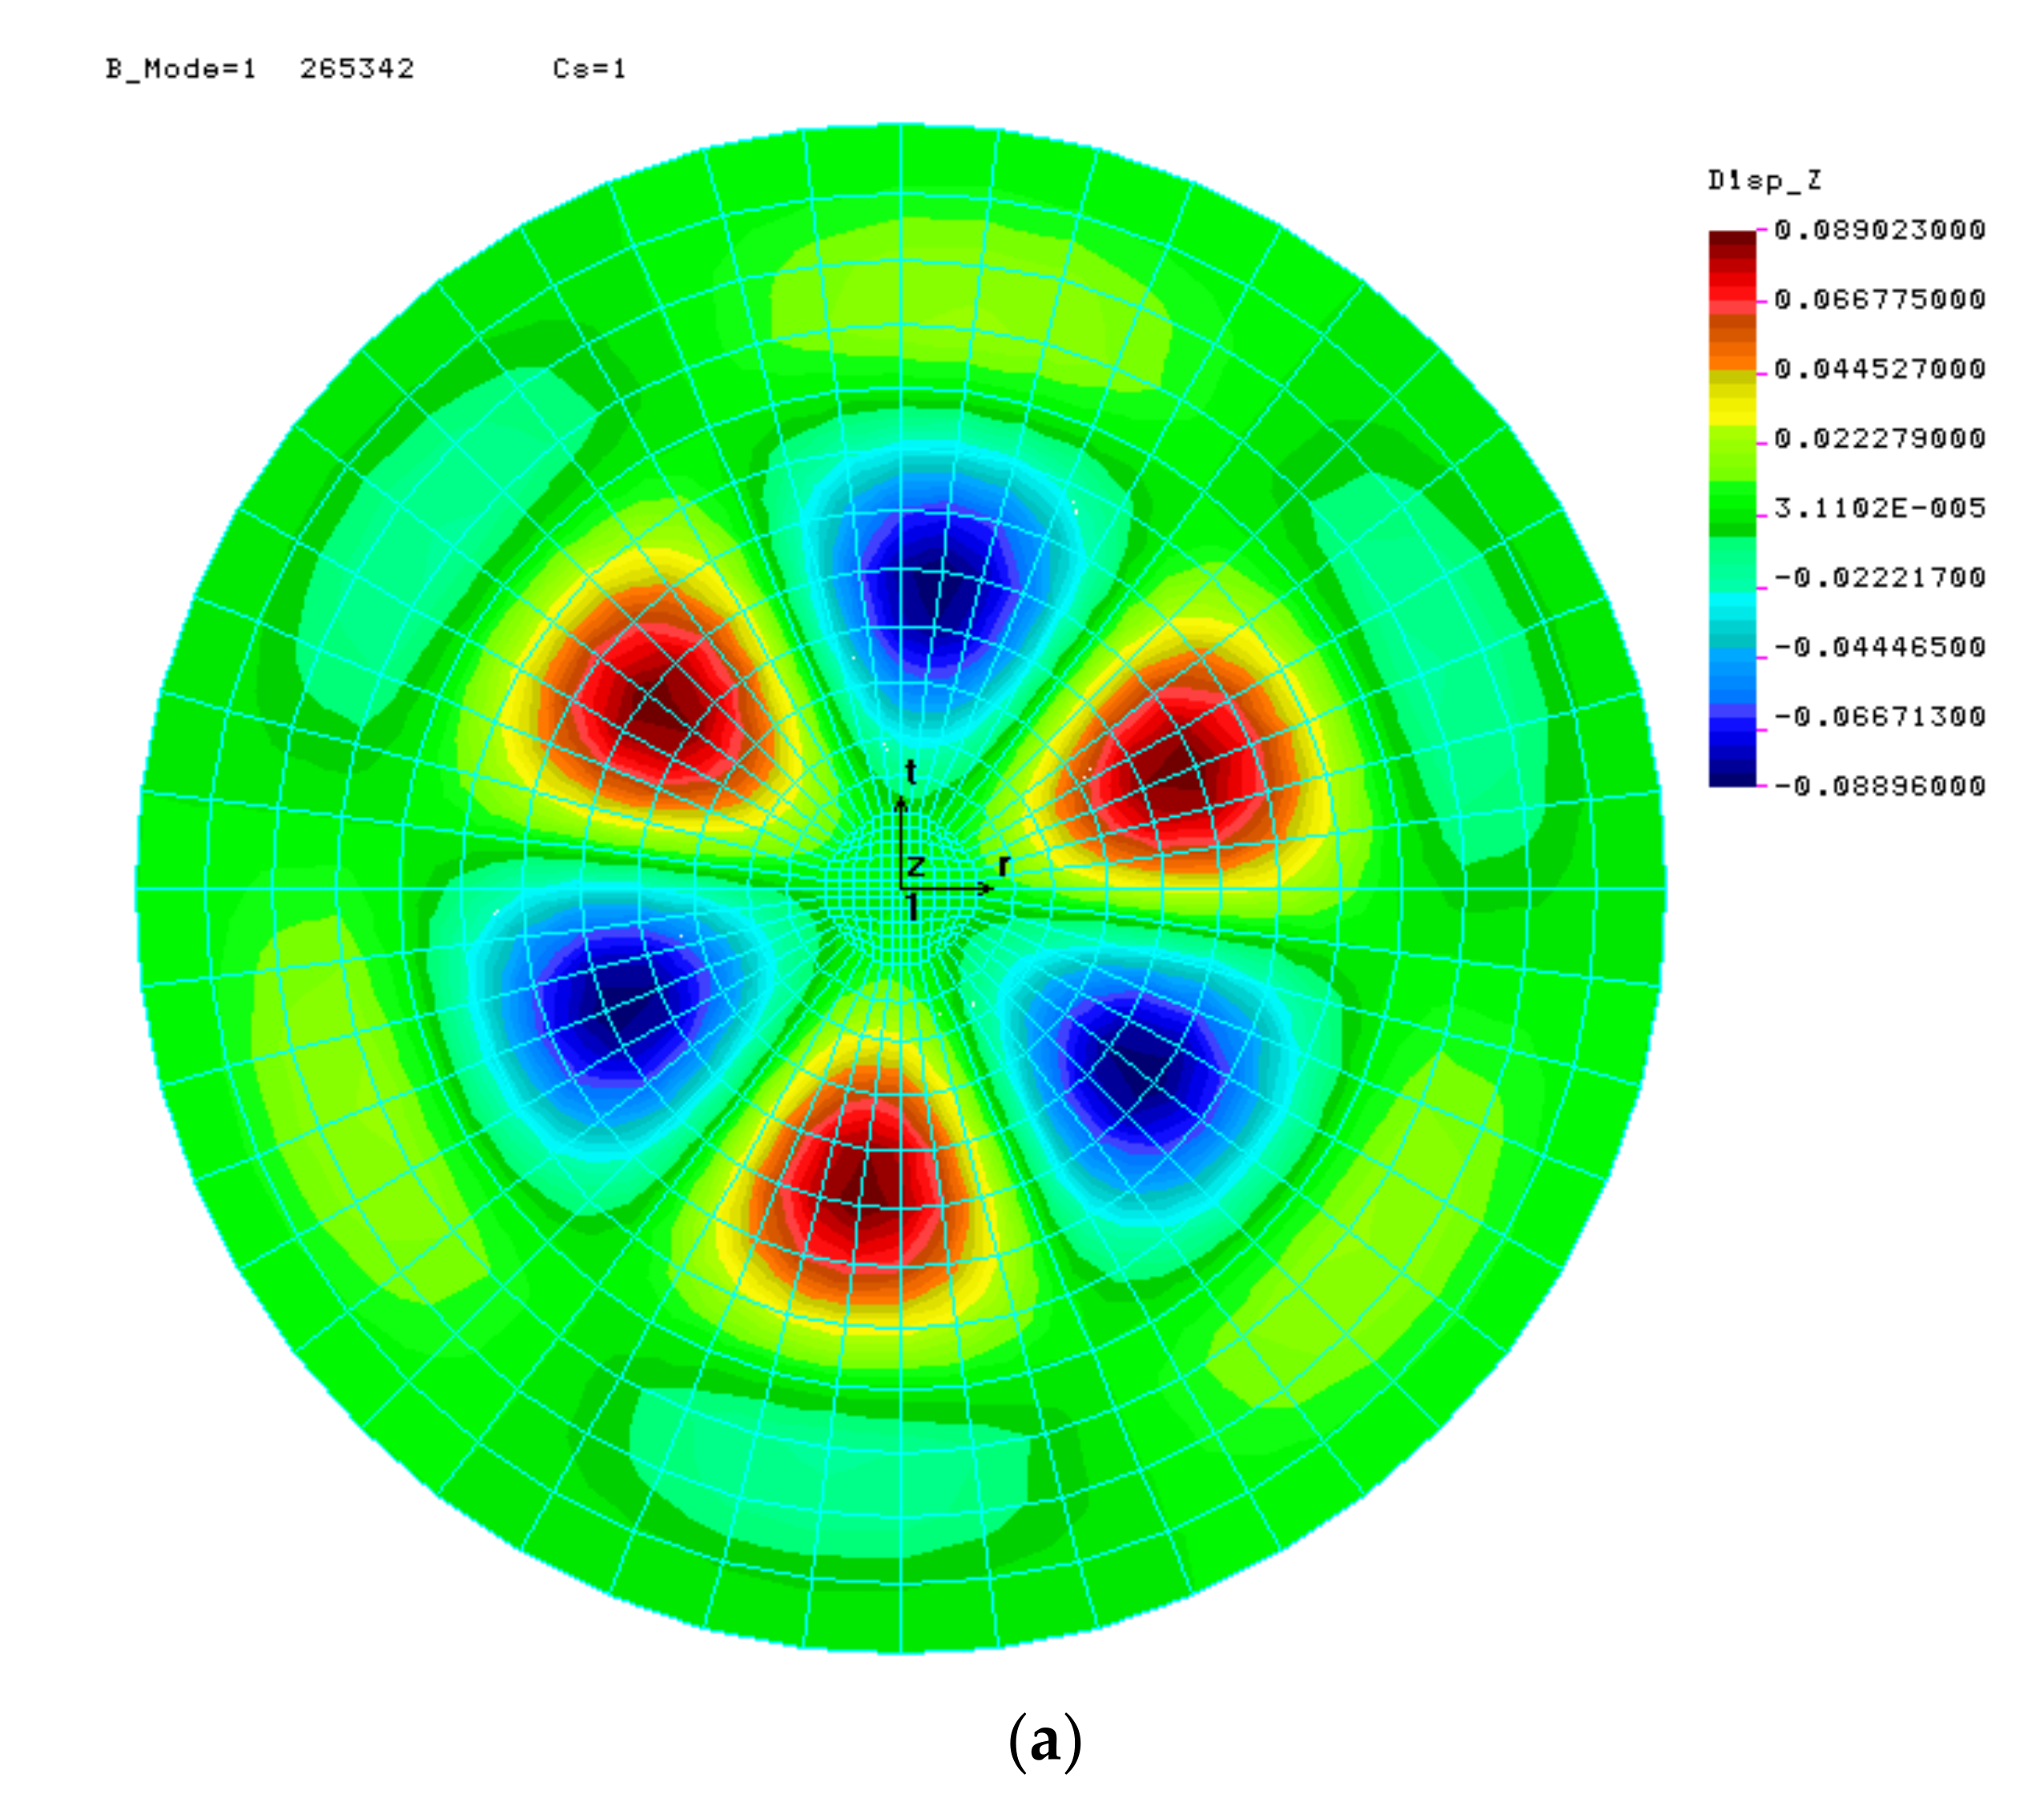Click the 3.1102E-005 legend value
This screenshot has height=1810, width=2044.
(1879, 508)
